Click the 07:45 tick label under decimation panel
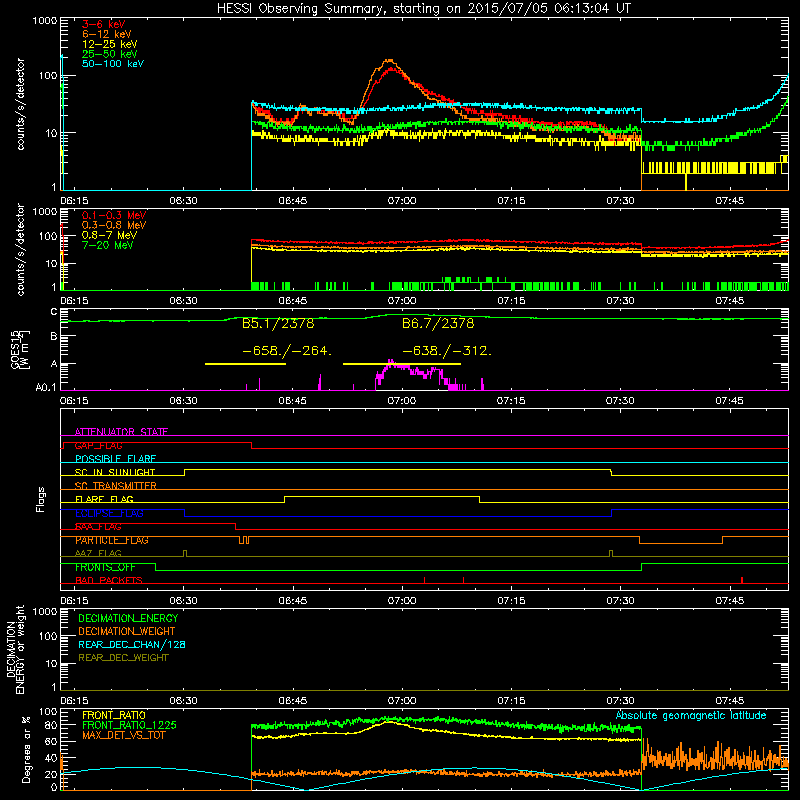Screen dimensions: 800x800 [730, 701]
